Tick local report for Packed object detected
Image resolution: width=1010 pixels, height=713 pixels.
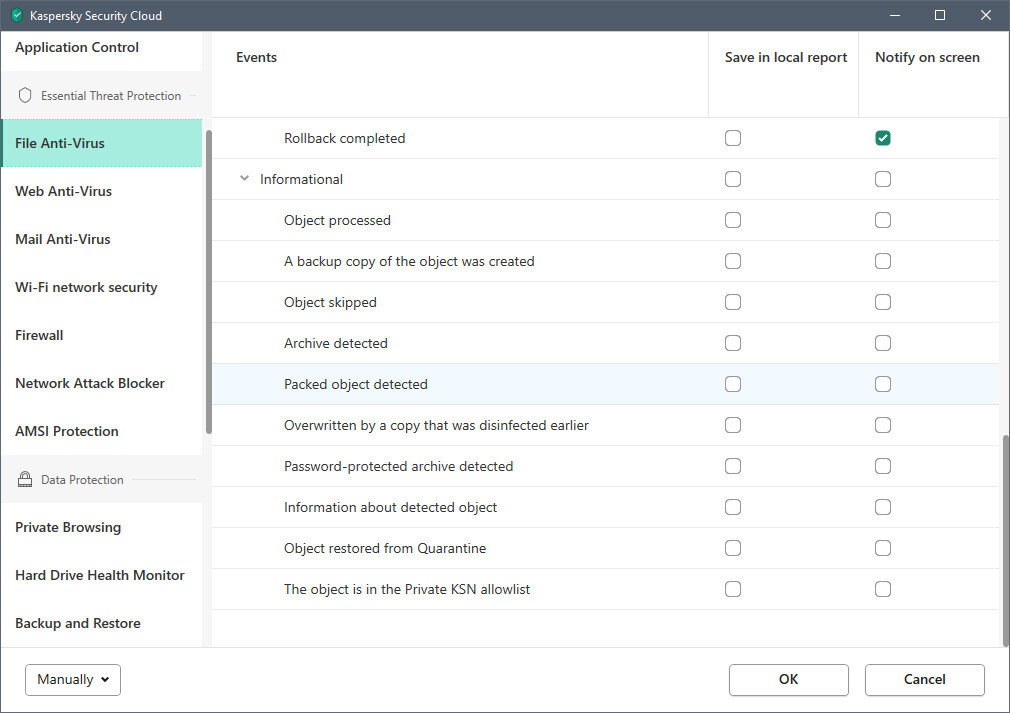[x=733, y=384]
